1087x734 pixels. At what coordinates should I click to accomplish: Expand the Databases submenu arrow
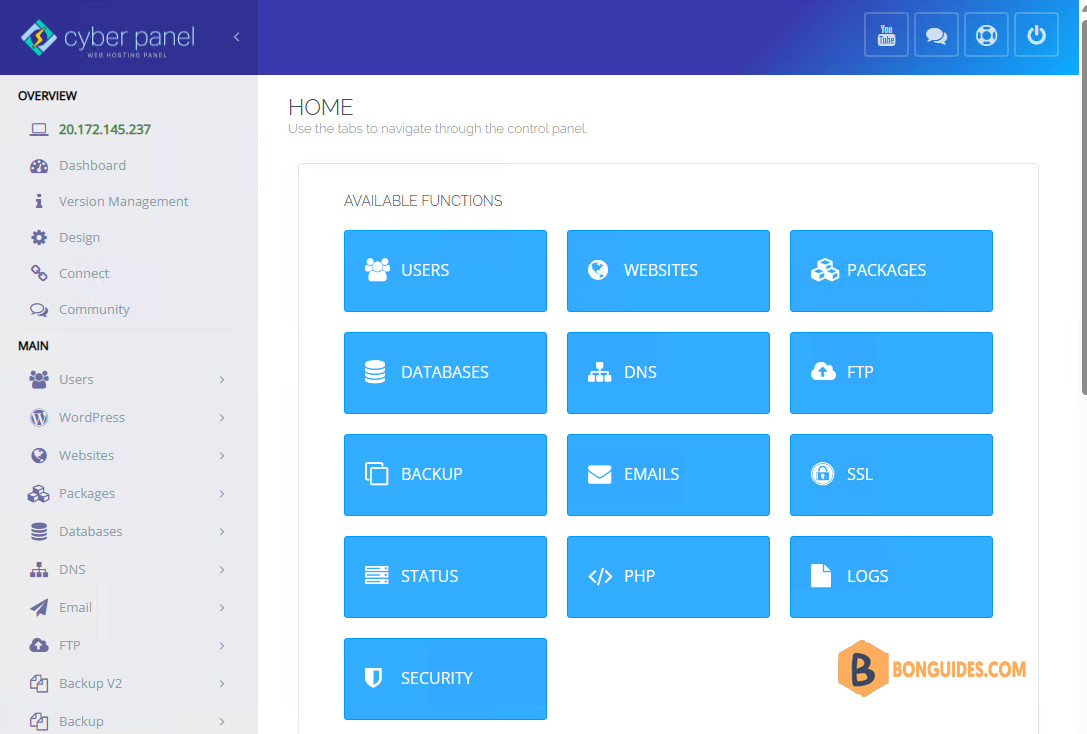coord(222,532)
